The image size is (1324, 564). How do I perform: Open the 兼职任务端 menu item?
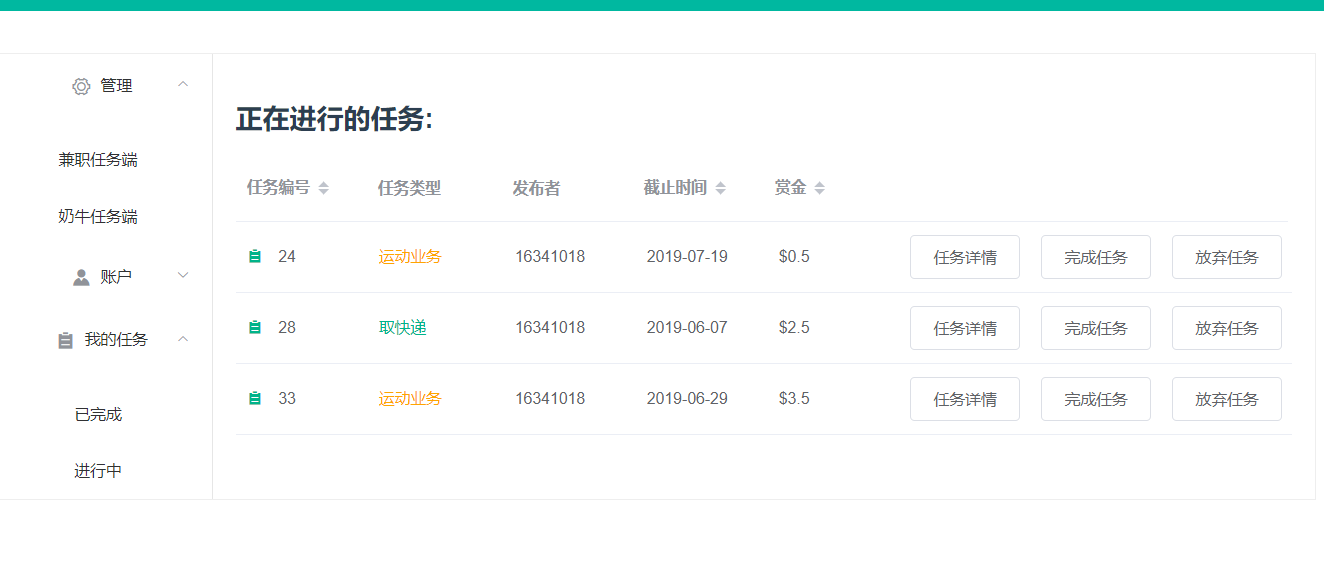coord(98,160)
